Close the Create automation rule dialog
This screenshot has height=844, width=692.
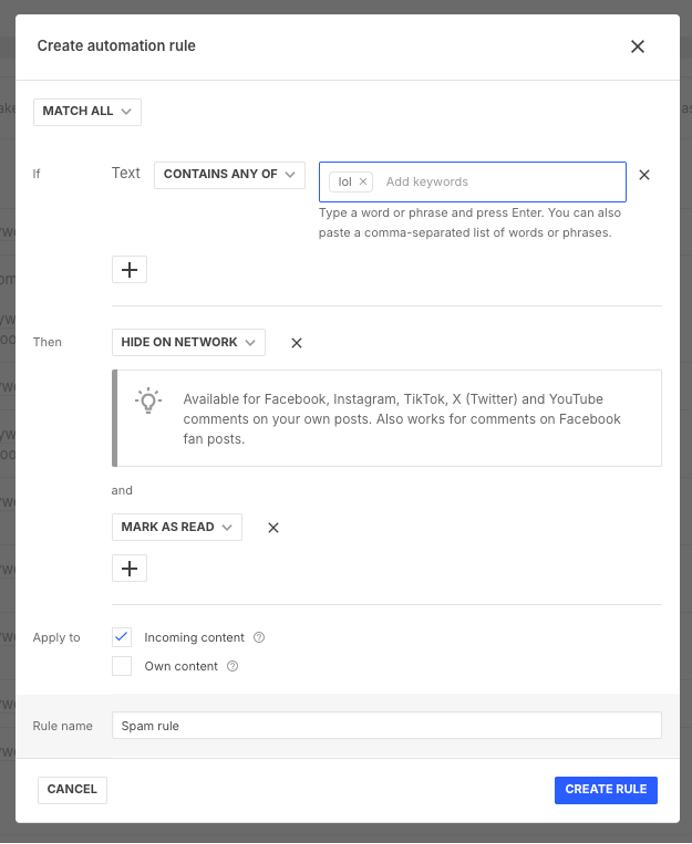(637, 46)
